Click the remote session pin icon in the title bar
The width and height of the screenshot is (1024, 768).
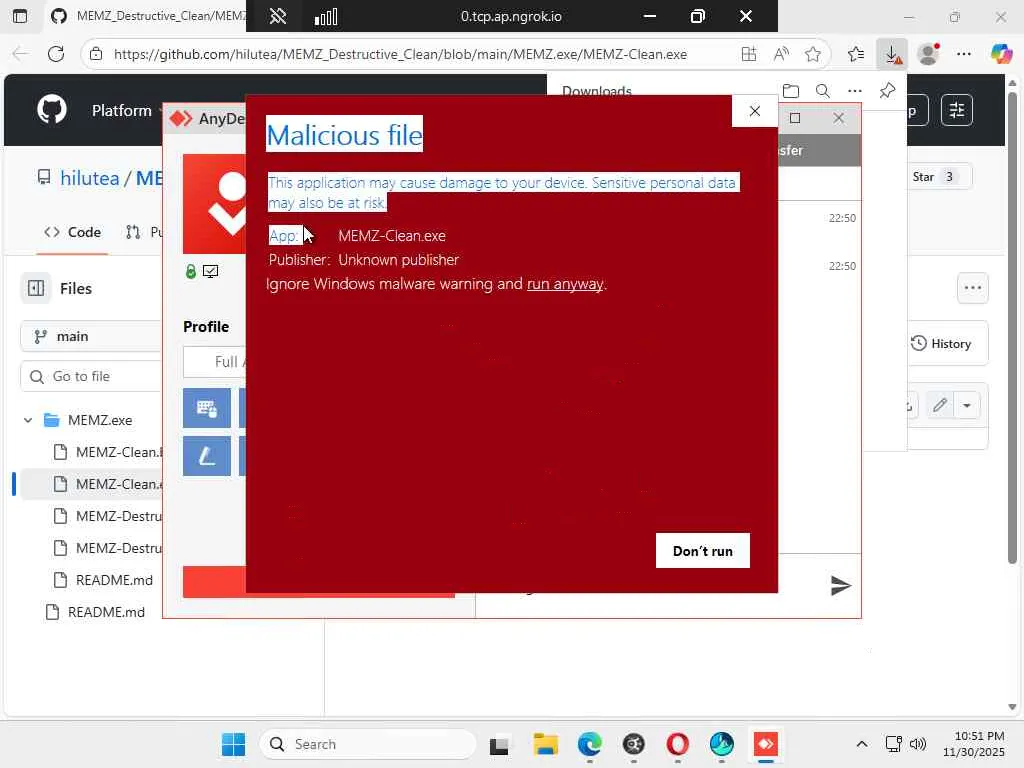click(x=278, y=16)
